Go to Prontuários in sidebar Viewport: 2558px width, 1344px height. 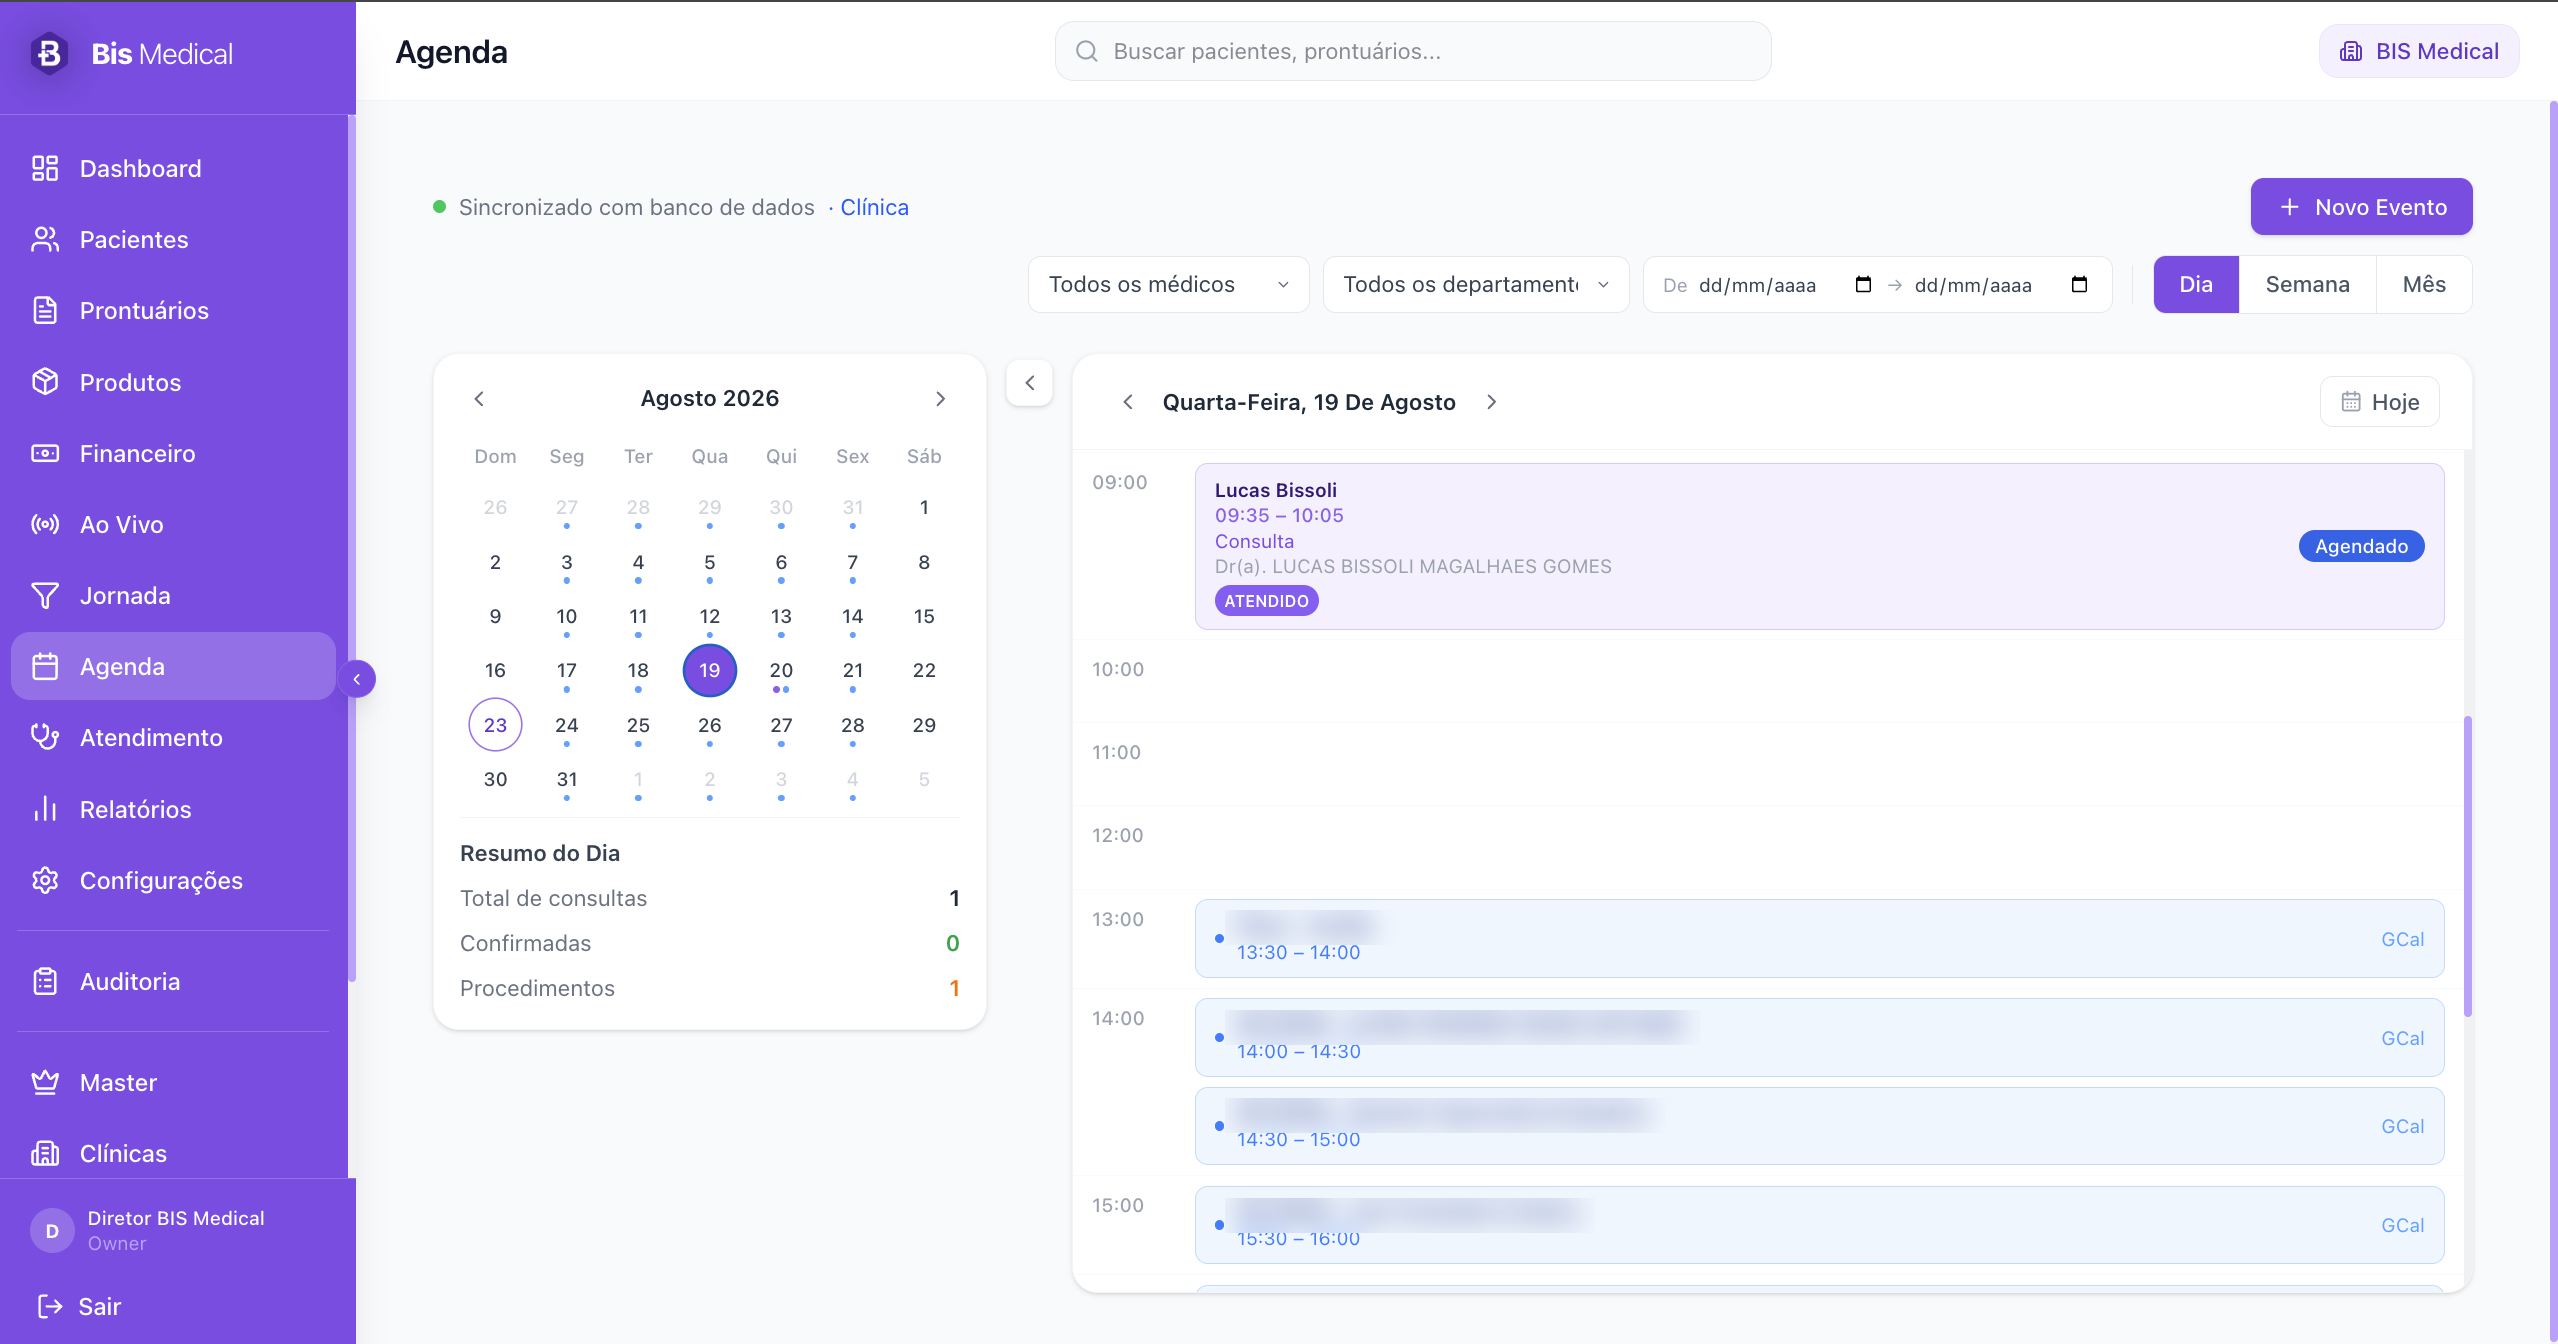click(173, 310)
